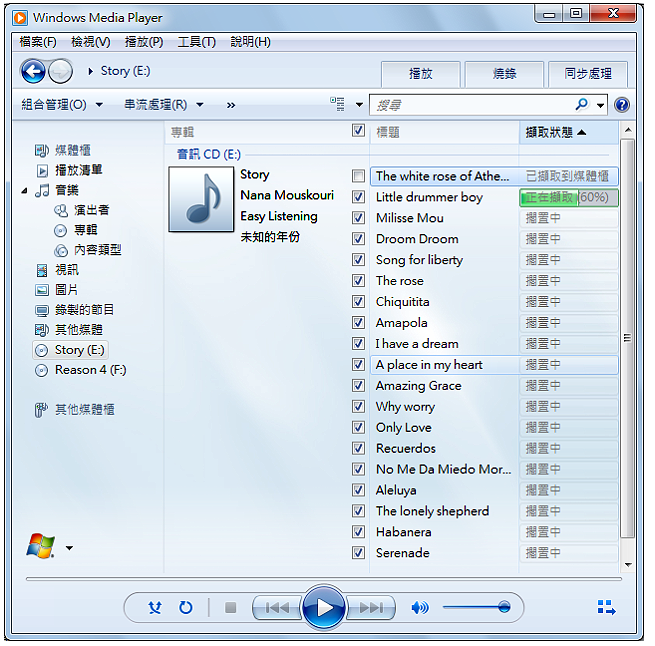Screen dimensions: 655x646
Task: Click the Story album art thumbnail
Action: point(201,199)
